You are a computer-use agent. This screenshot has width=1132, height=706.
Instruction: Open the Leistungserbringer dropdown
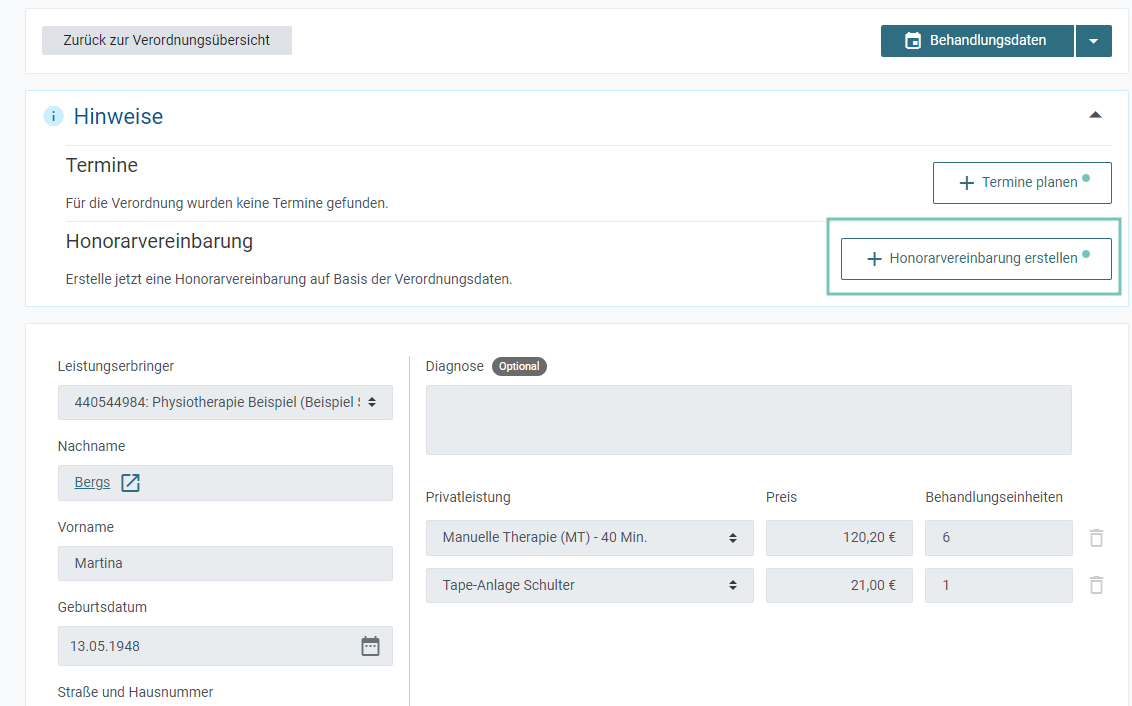coord(225,402)
